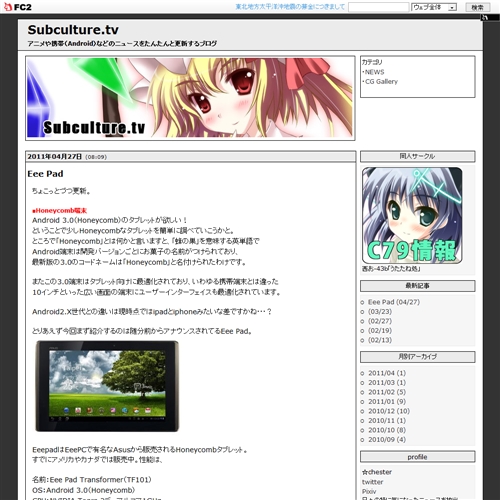
Task: Open the CG Gallery category
Action: point(381,82)
